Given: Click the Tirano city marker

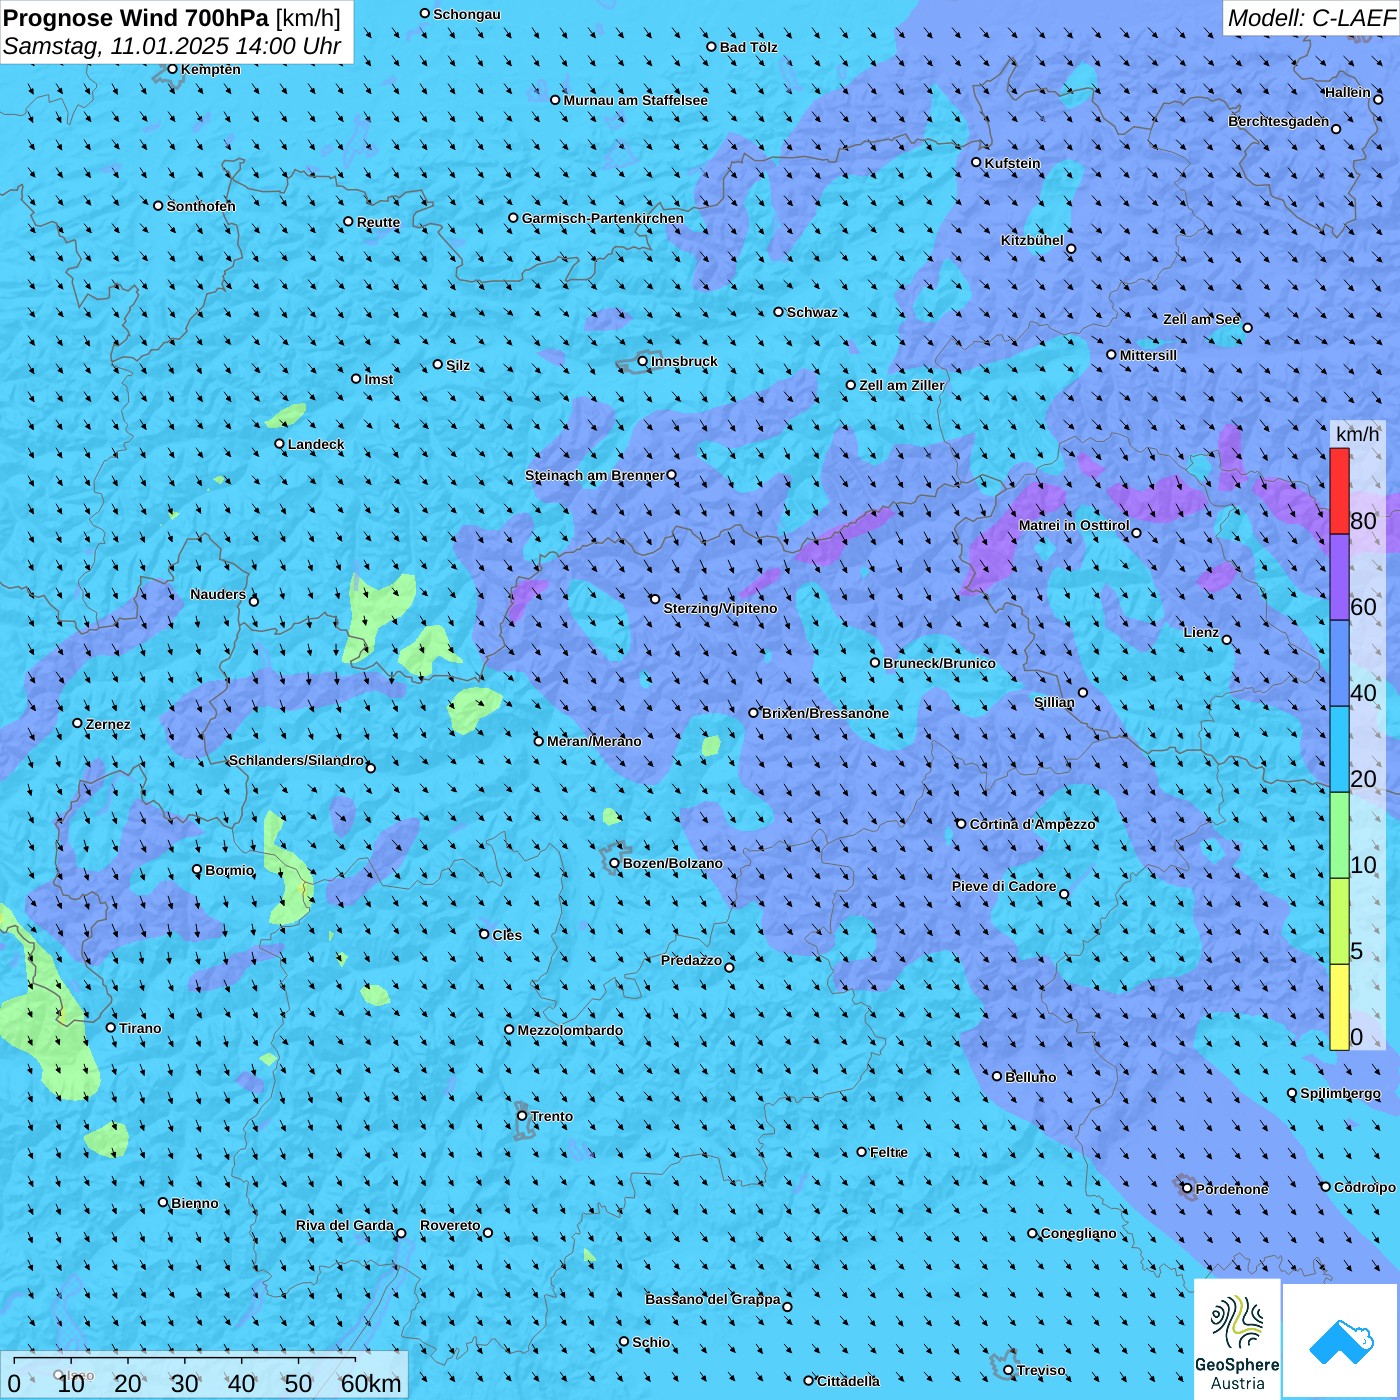Looking at the screenshot, I should [111, 1027].
